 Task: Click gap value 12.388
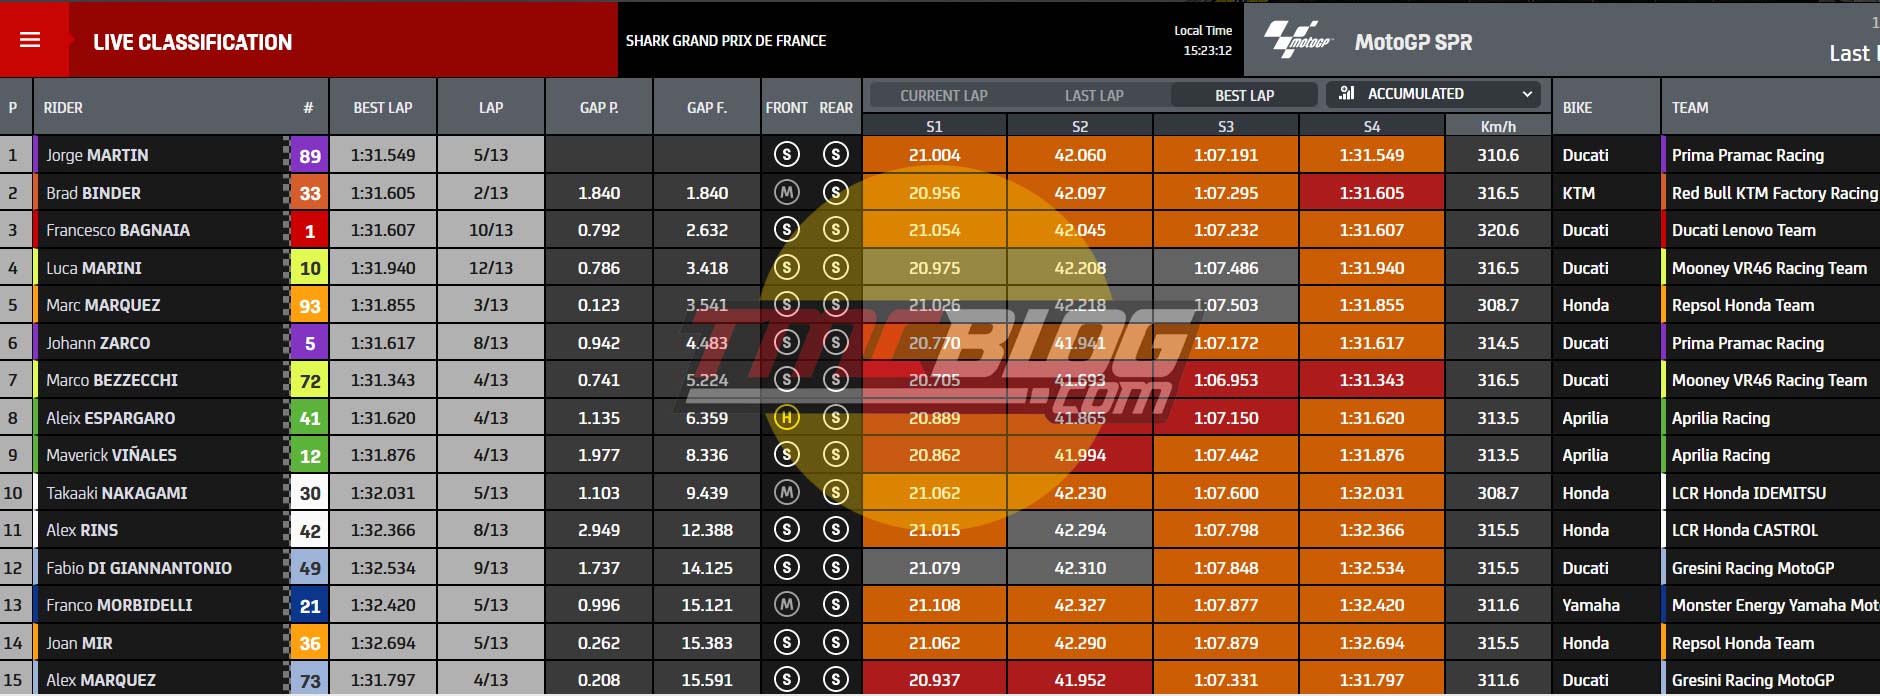707,530
